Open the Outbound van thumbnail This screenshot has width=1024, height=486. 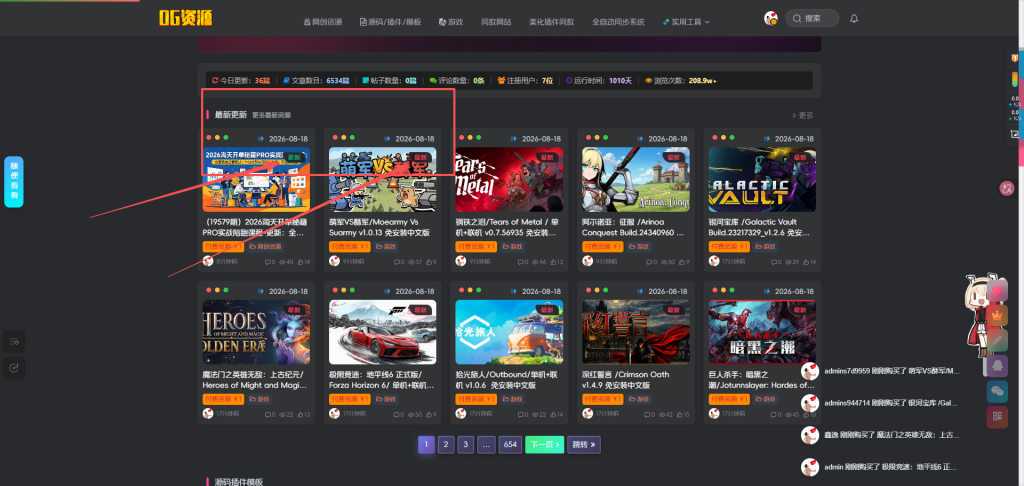(x=509, y=332)
